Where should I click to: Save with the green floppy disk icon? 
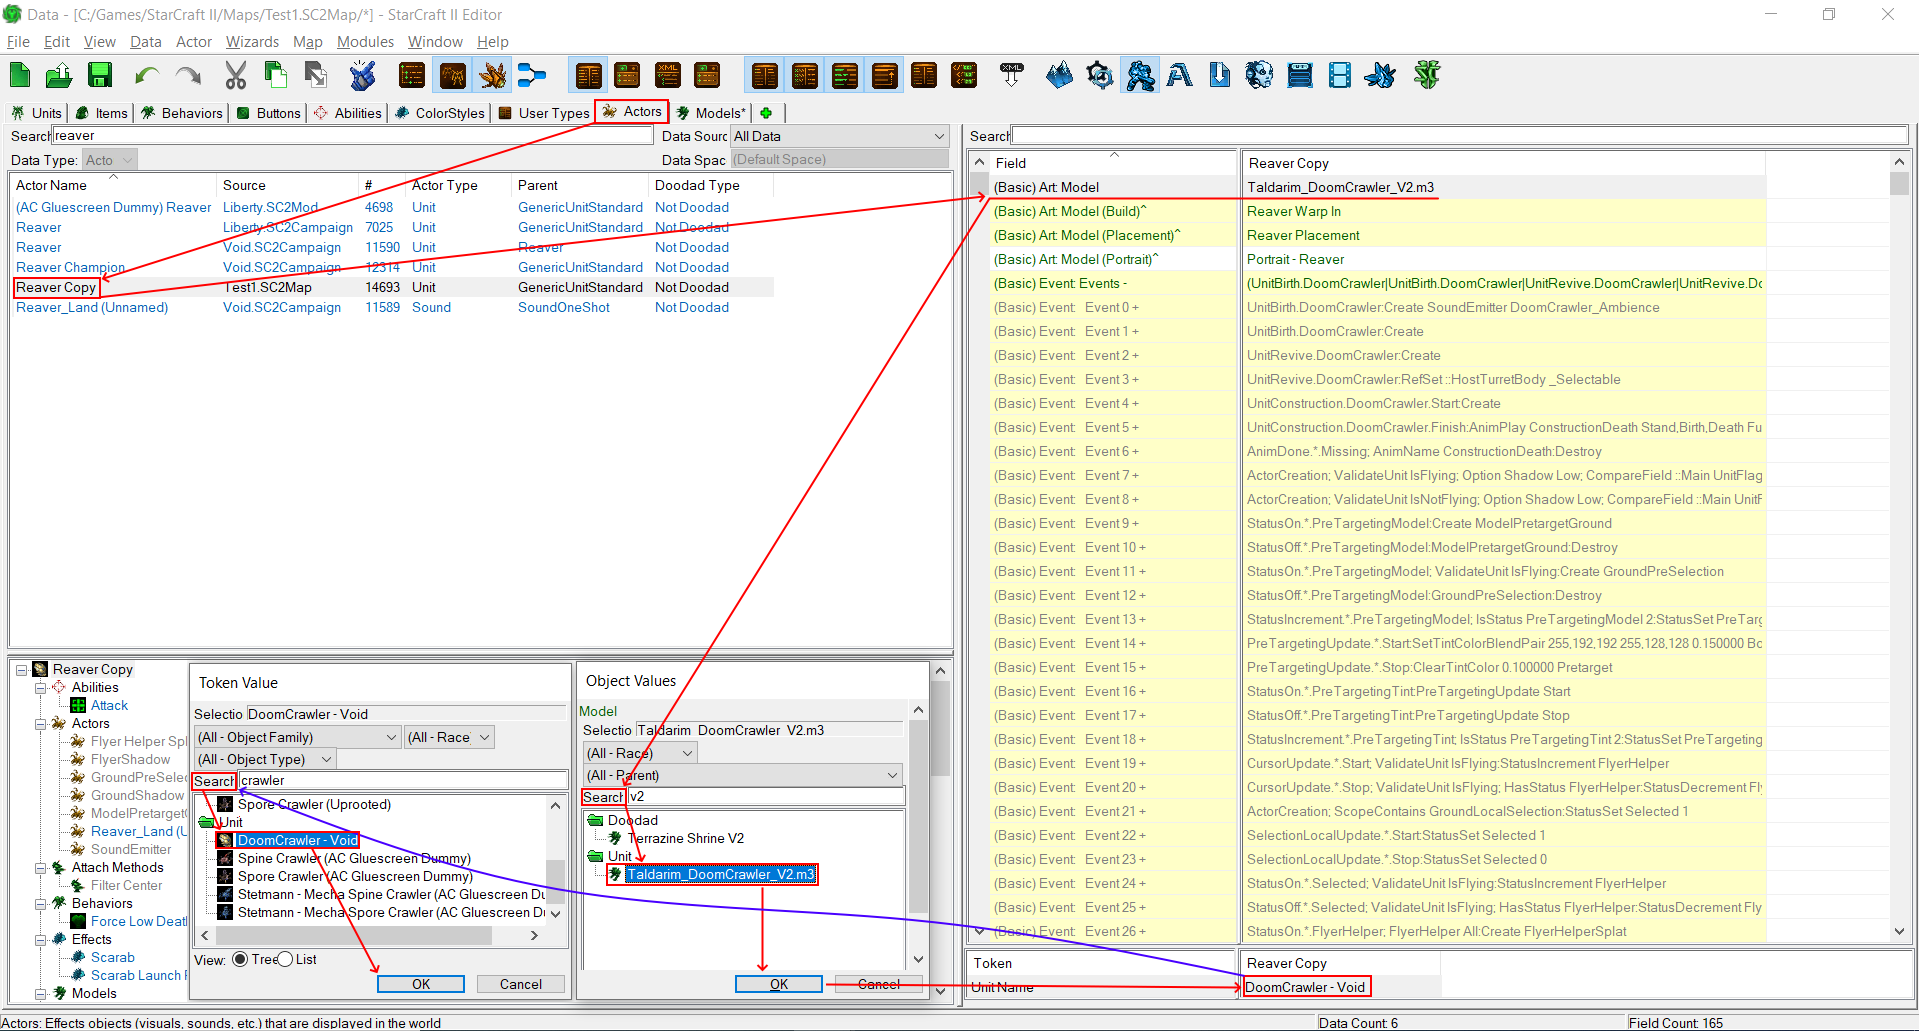pos(99,75)
